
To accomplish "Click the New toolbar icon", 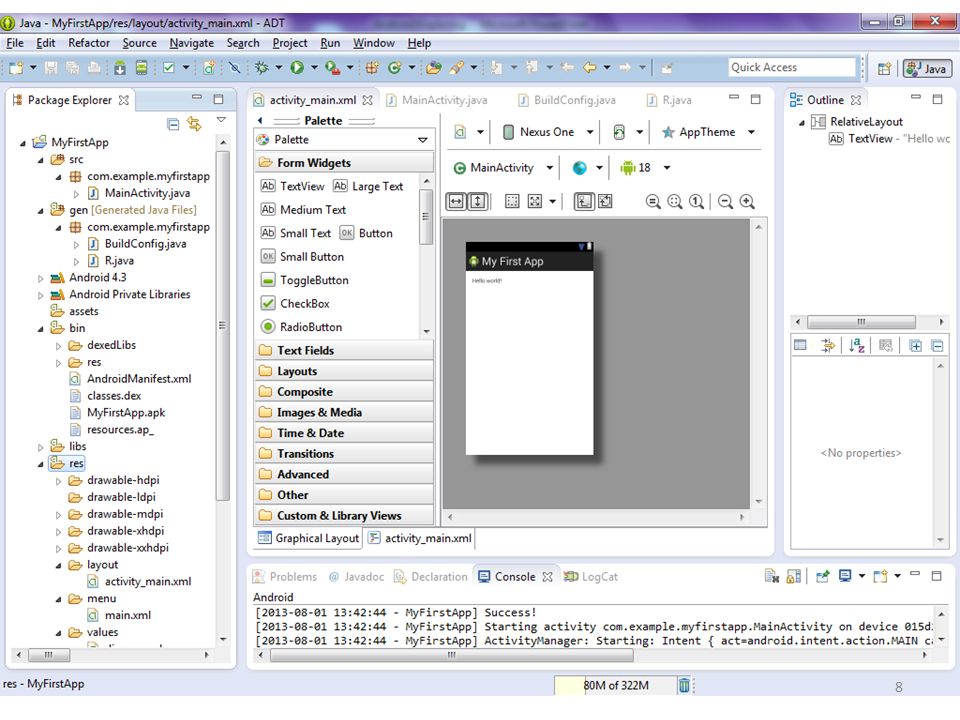I will pyautogui.click(x=16, y=67).
